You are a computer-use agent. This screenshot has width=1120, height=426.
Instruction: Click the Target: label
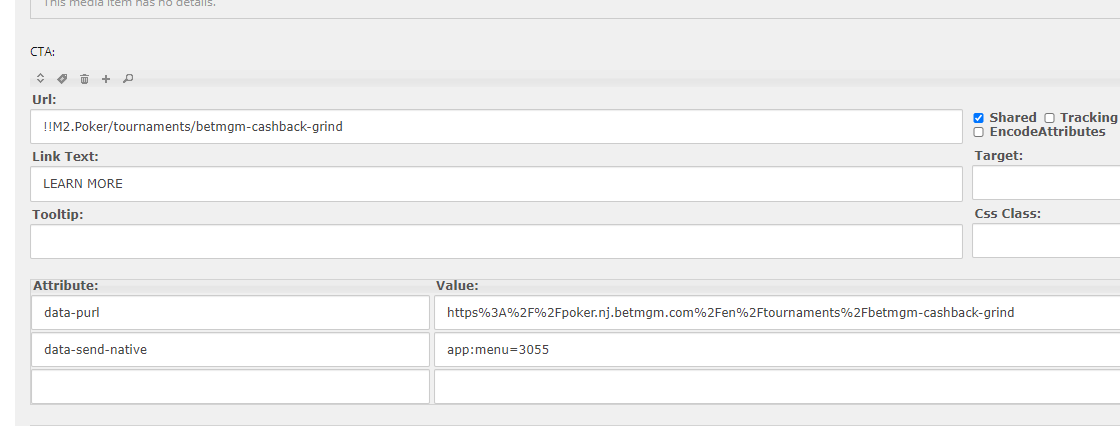tap(999, 155)
